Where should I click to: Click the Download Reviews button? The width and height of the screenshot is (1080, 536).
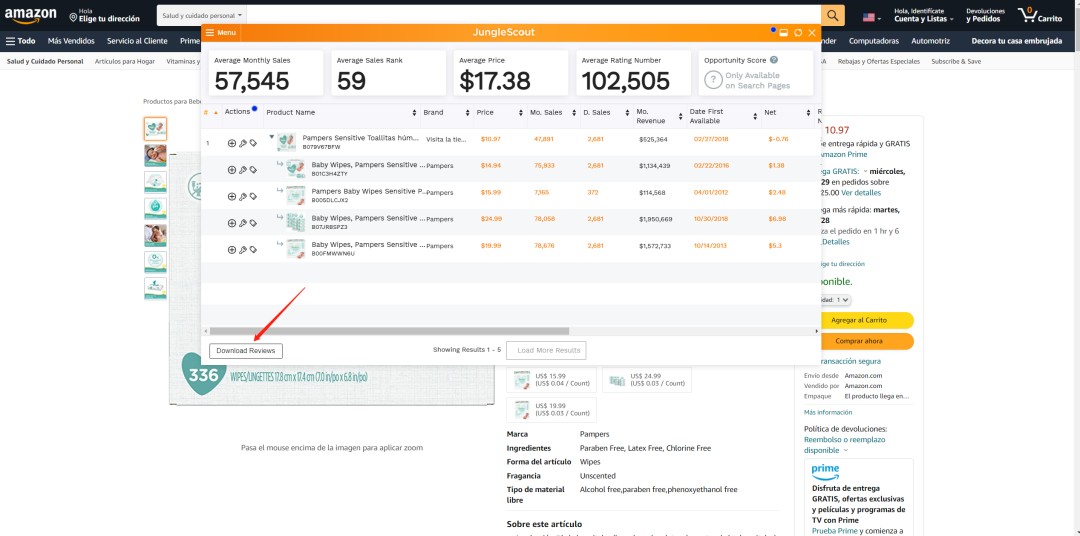click(x=246, y=351)
